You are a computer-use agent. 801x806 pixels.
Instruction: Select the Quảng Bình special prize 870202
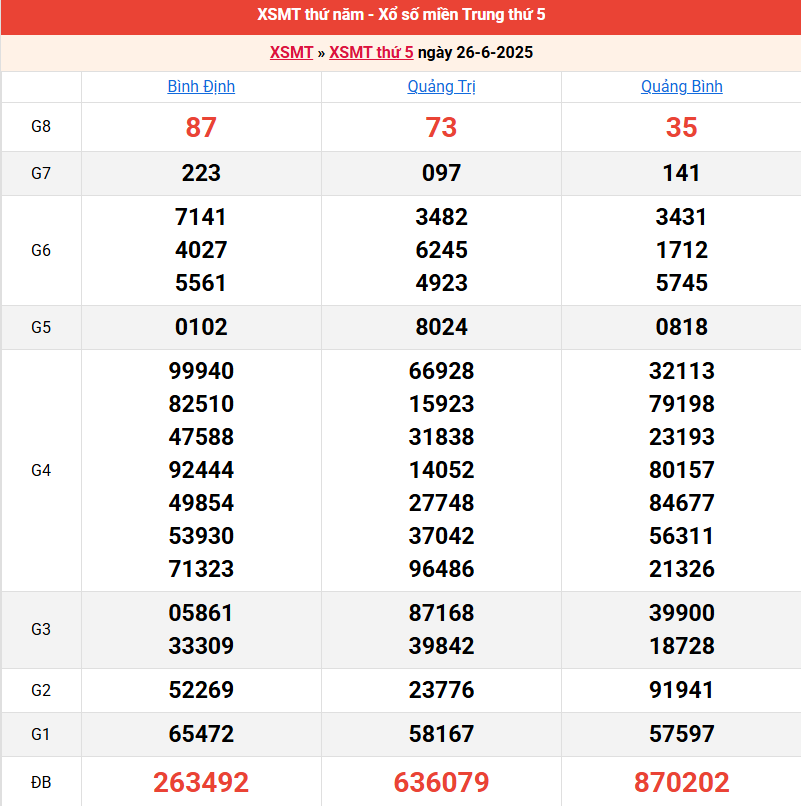(681, 782)
